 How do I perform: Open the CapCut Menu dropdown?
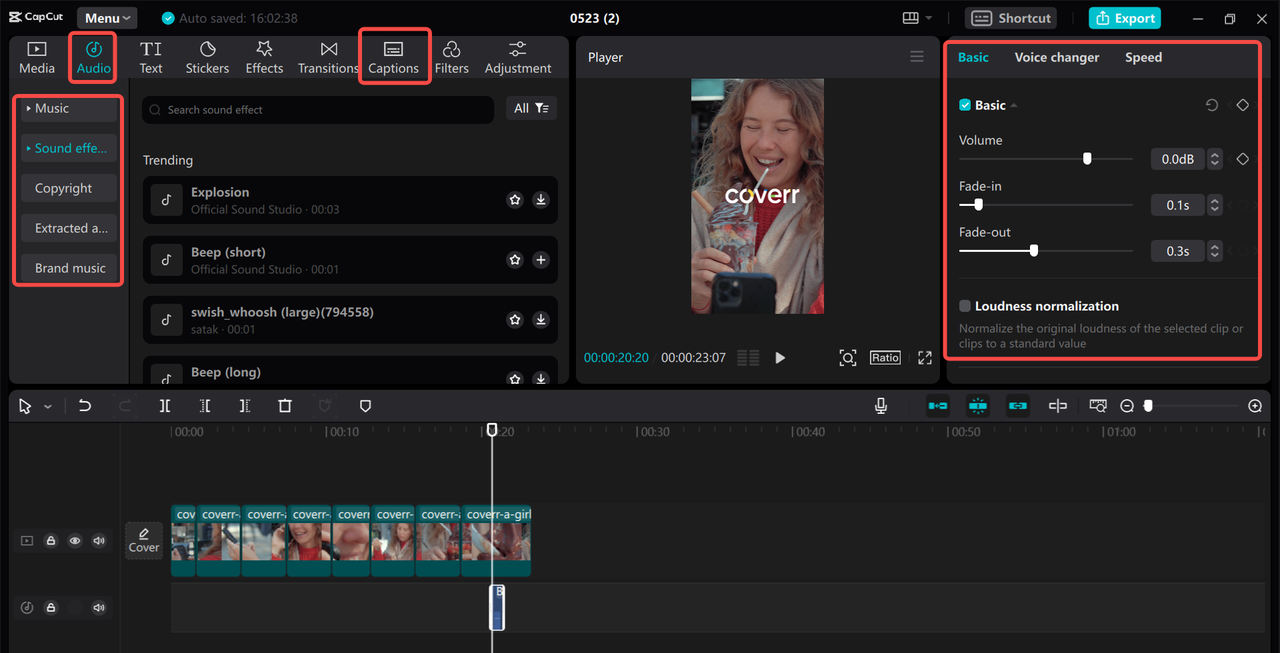coord(107,18)
